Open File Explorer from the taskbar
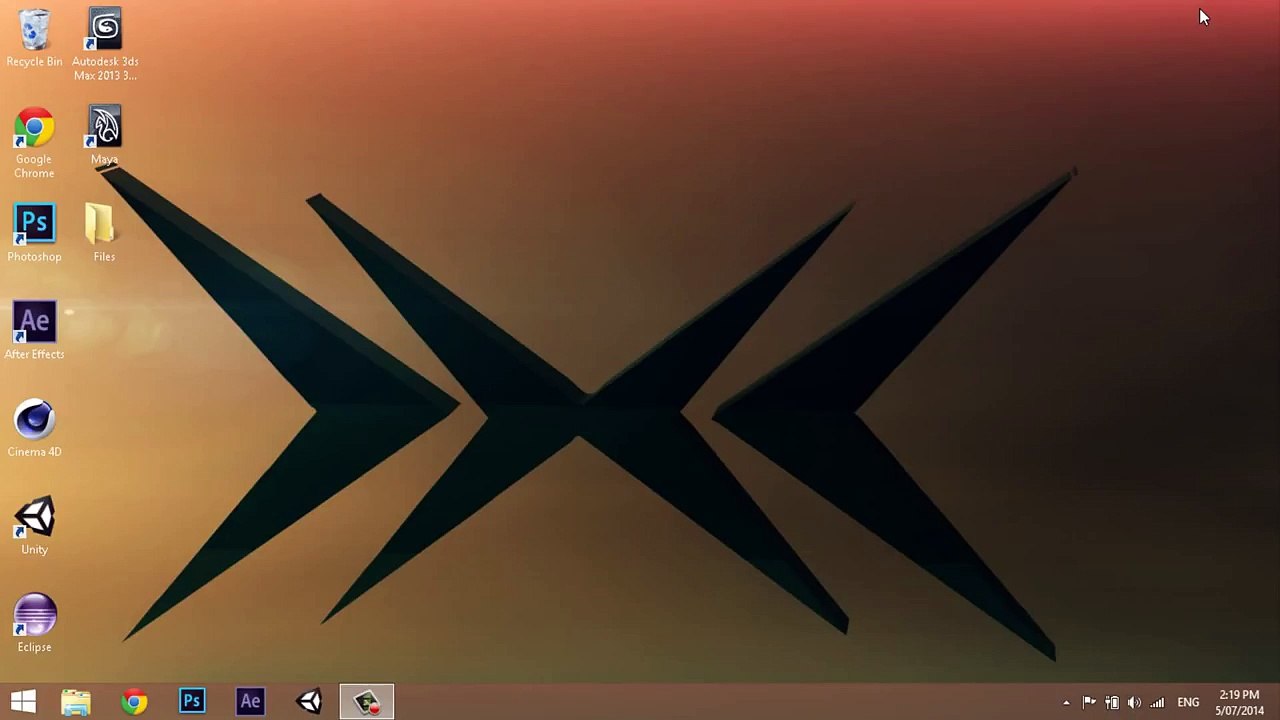This screenshot has width=1280, height=720. [76, 702]
